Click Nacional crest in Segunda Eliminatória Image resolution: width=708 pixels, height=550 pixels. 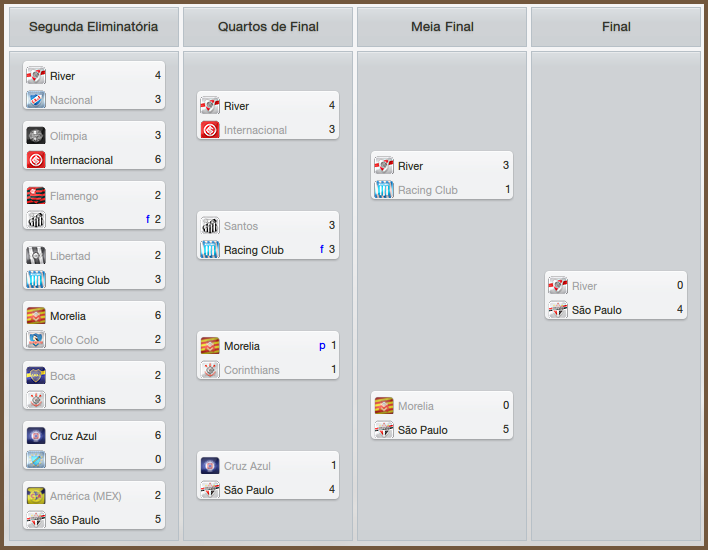point(36,100)
